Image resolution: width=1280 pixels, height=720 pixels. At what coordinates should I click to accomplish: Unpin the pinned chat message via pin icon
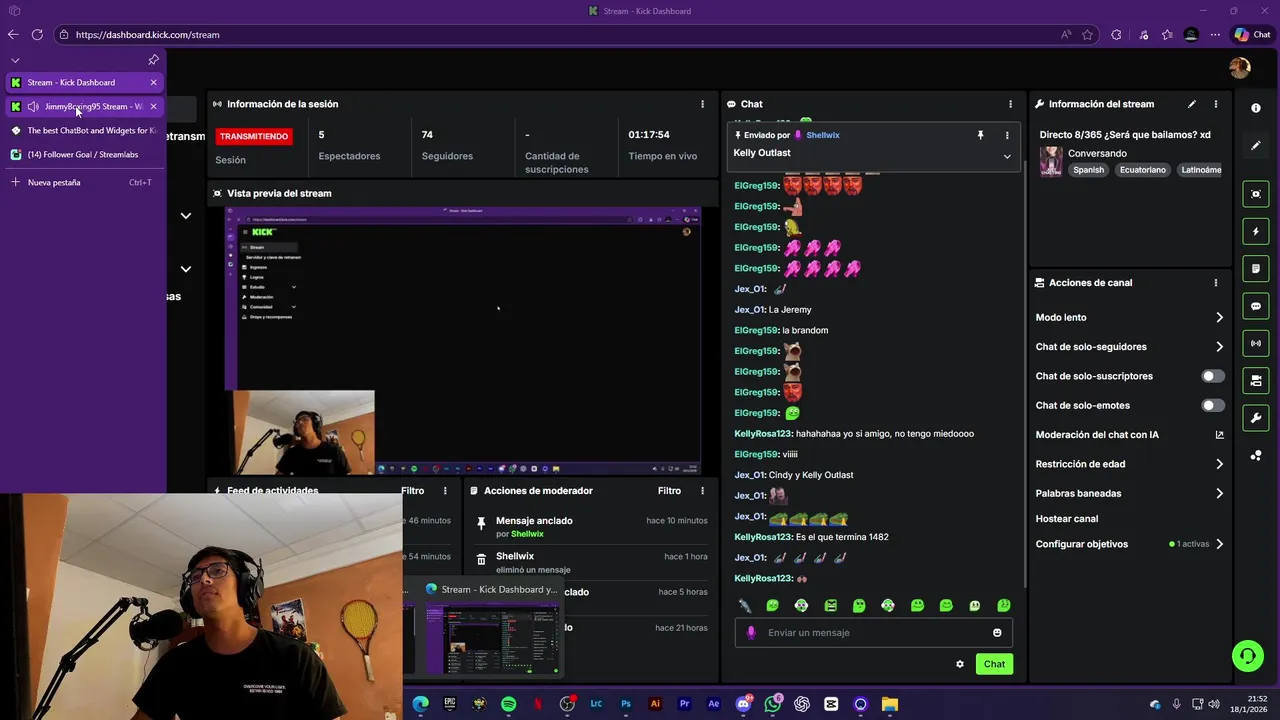click(x=980, y=135)
